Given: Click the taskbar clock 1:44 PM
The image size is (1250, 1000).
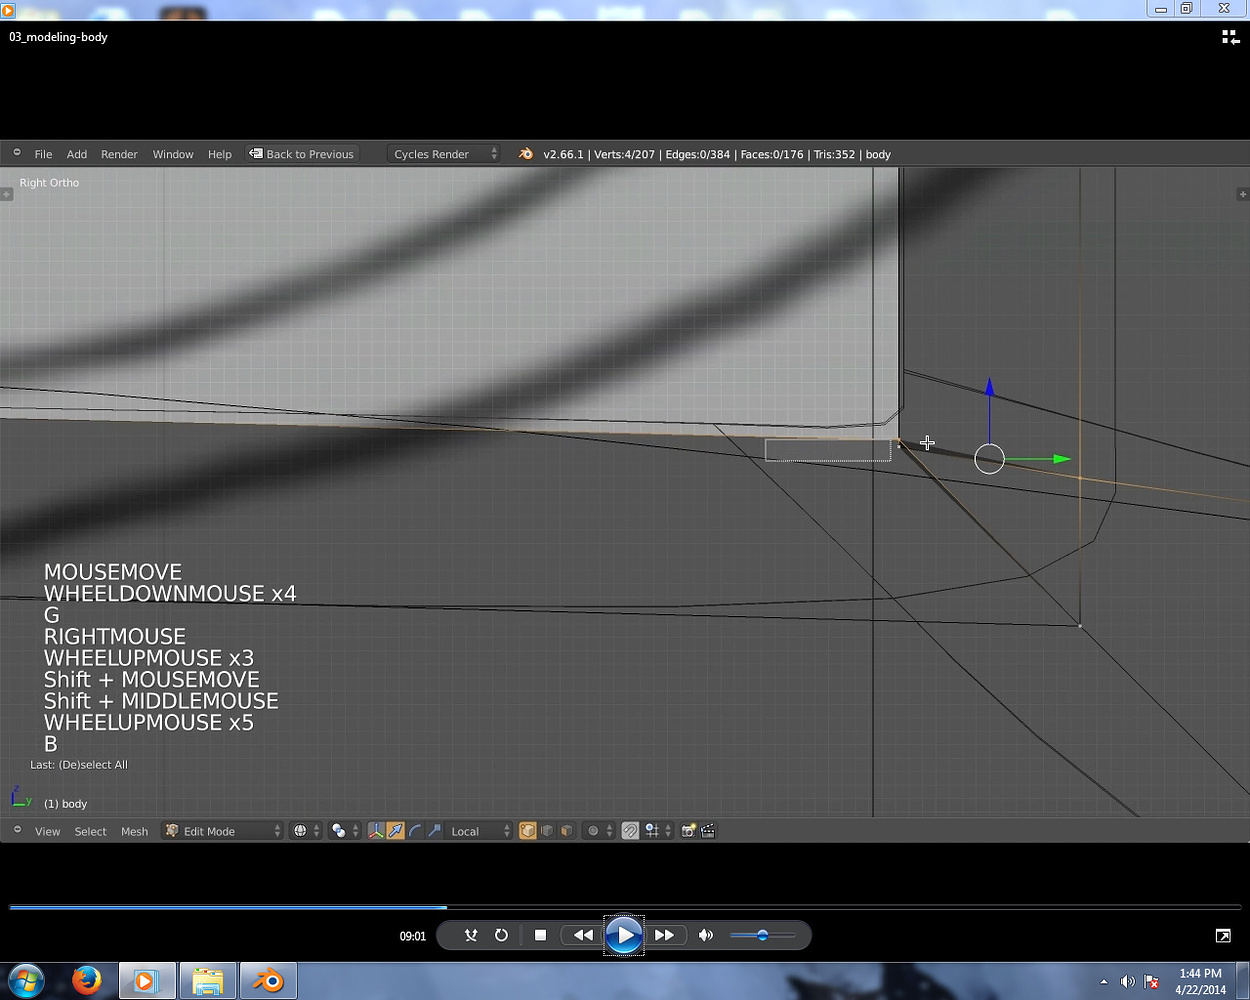Looking at the screenshot, I should click(1200, 973).
